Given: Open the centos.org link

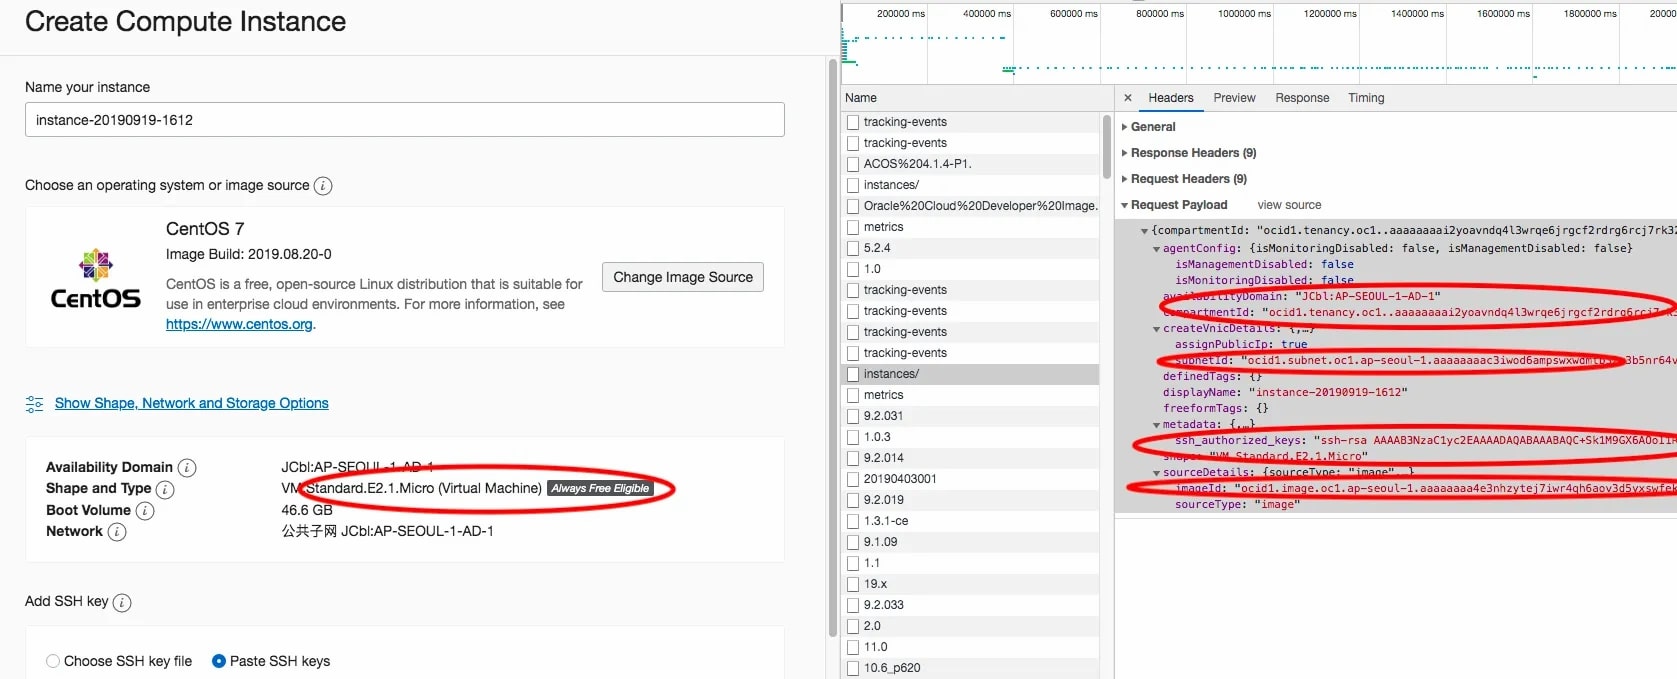Looking at the screenshot, I should [x=239, y=324].
